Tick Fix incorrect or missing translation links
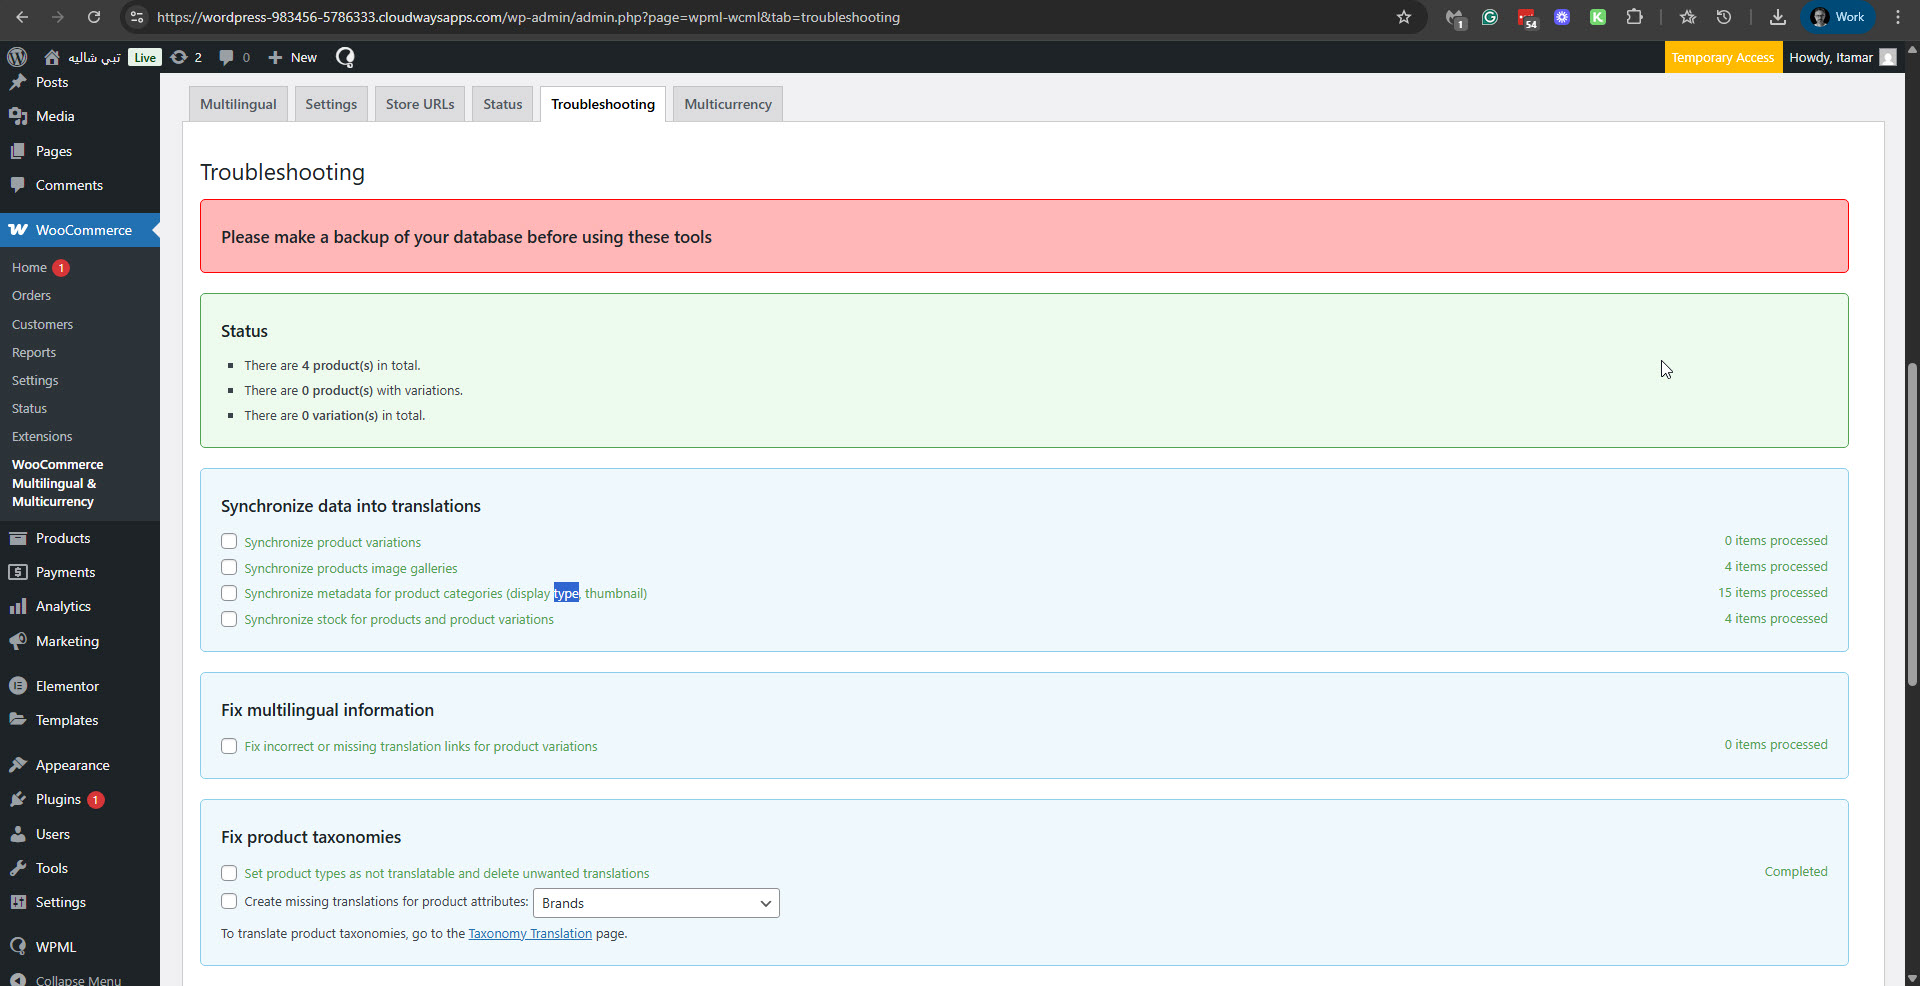This screenshot has height=986, width=1920. pos(229,746)
